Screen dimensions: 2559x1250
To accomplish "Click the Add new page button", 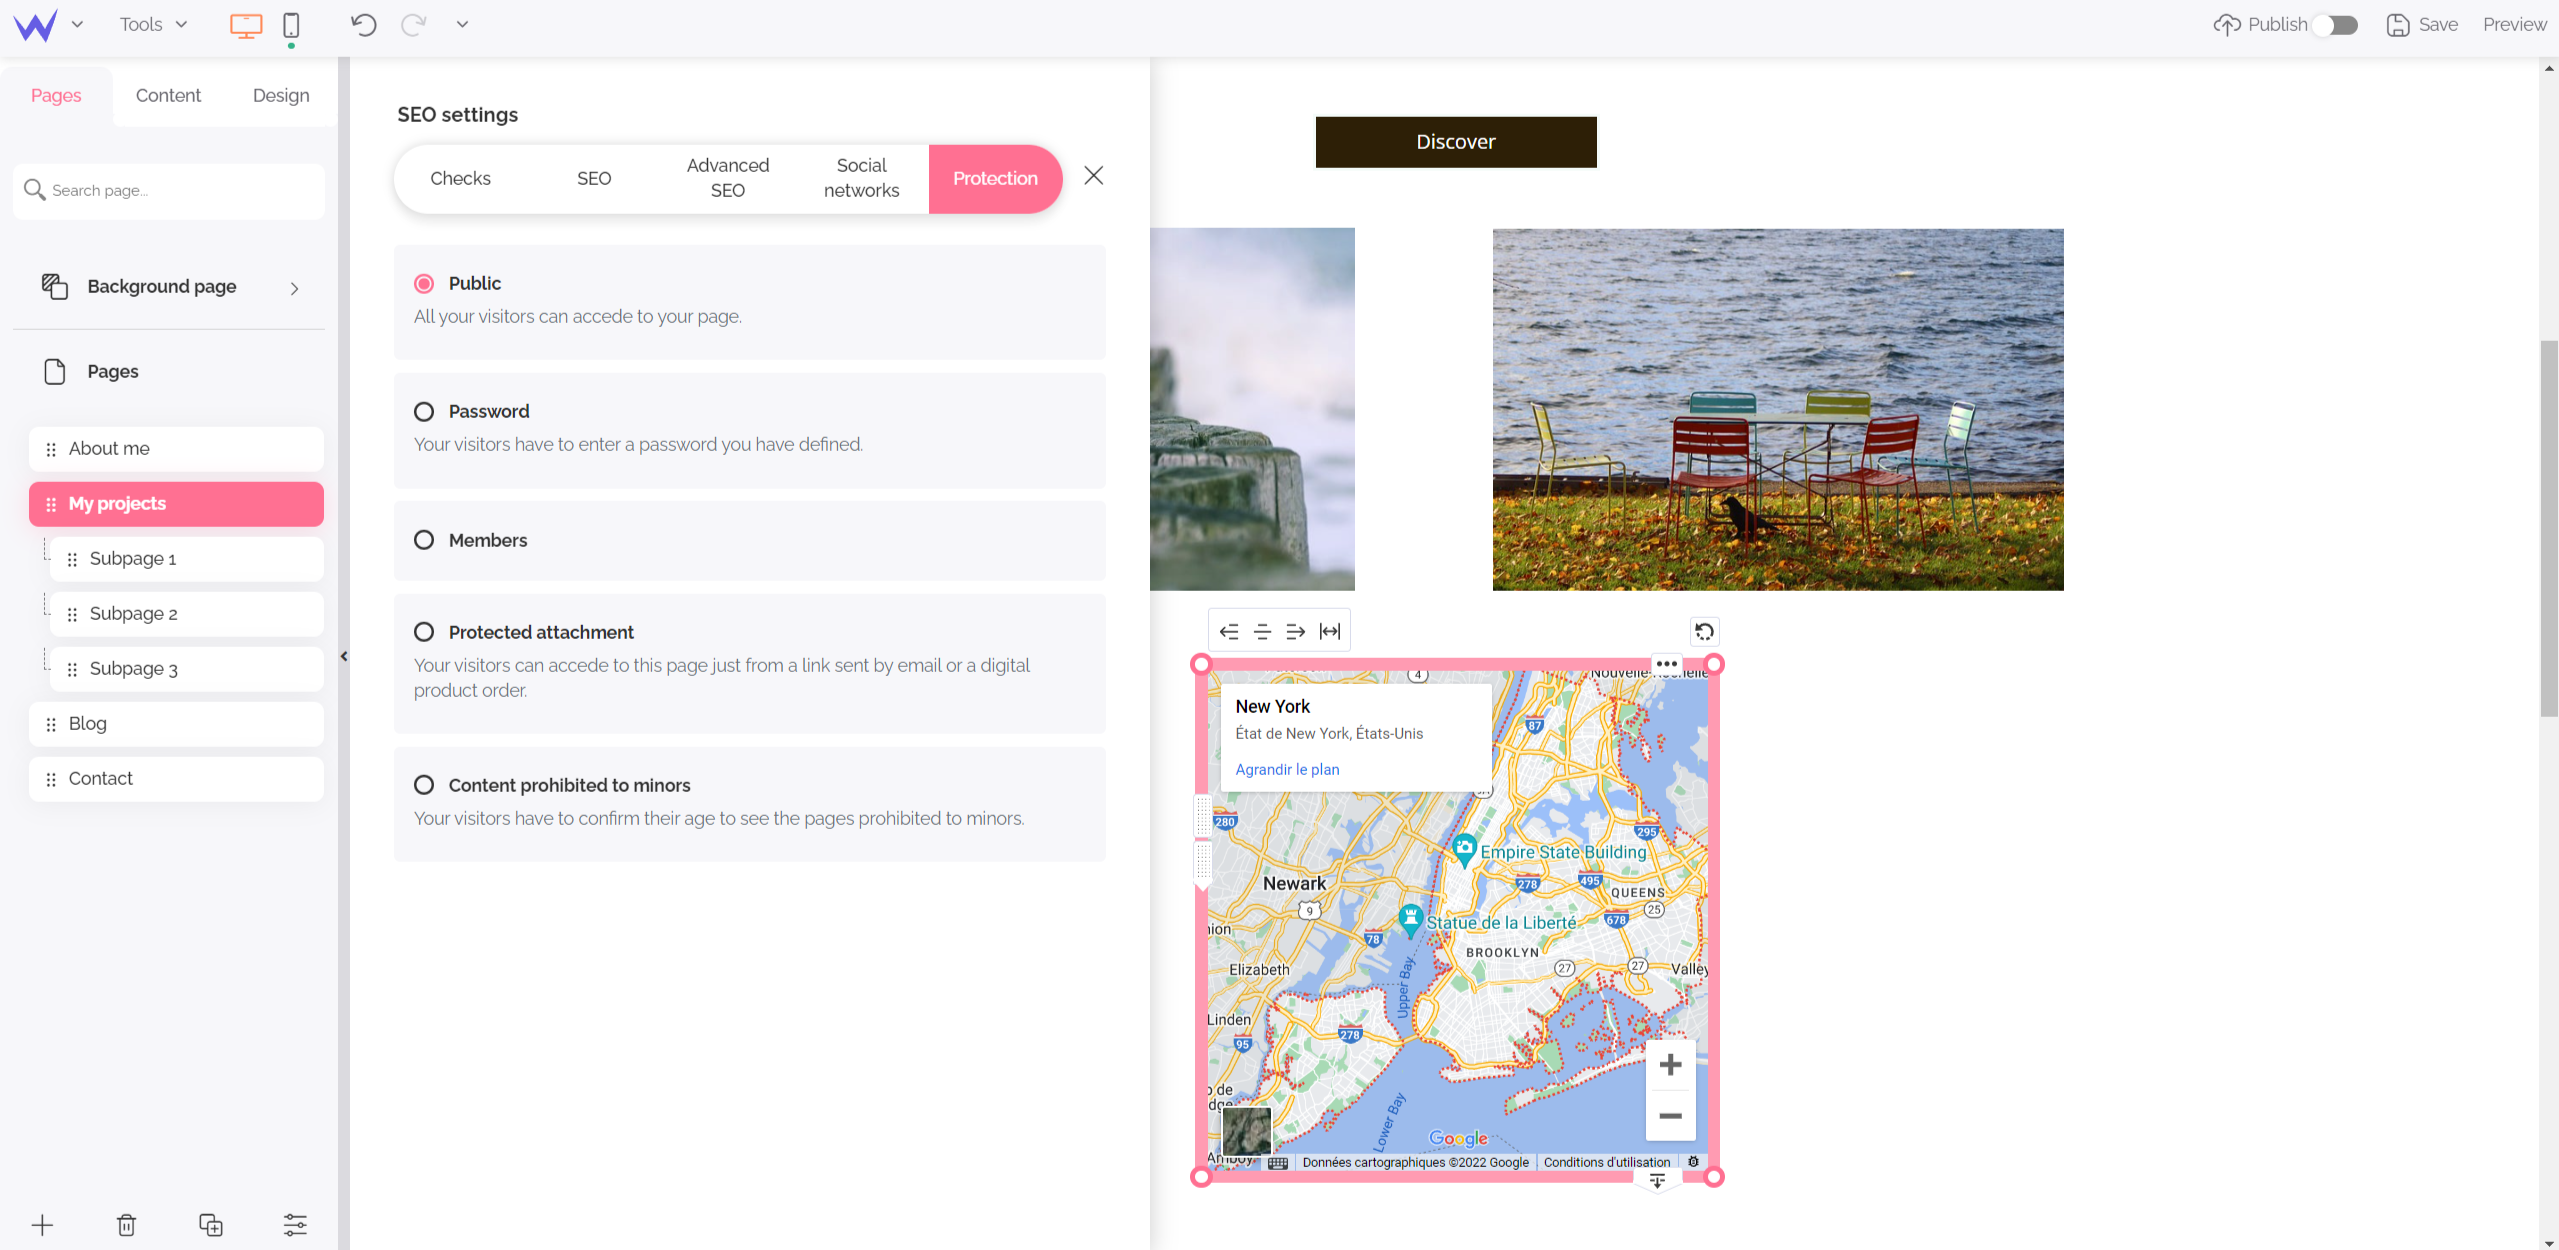I will pyautogui.click(x=44, y=1224).
